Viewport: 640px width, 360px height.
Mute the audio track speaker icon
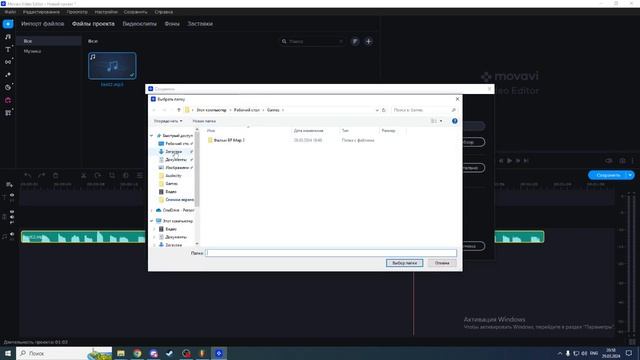point(12,234)
